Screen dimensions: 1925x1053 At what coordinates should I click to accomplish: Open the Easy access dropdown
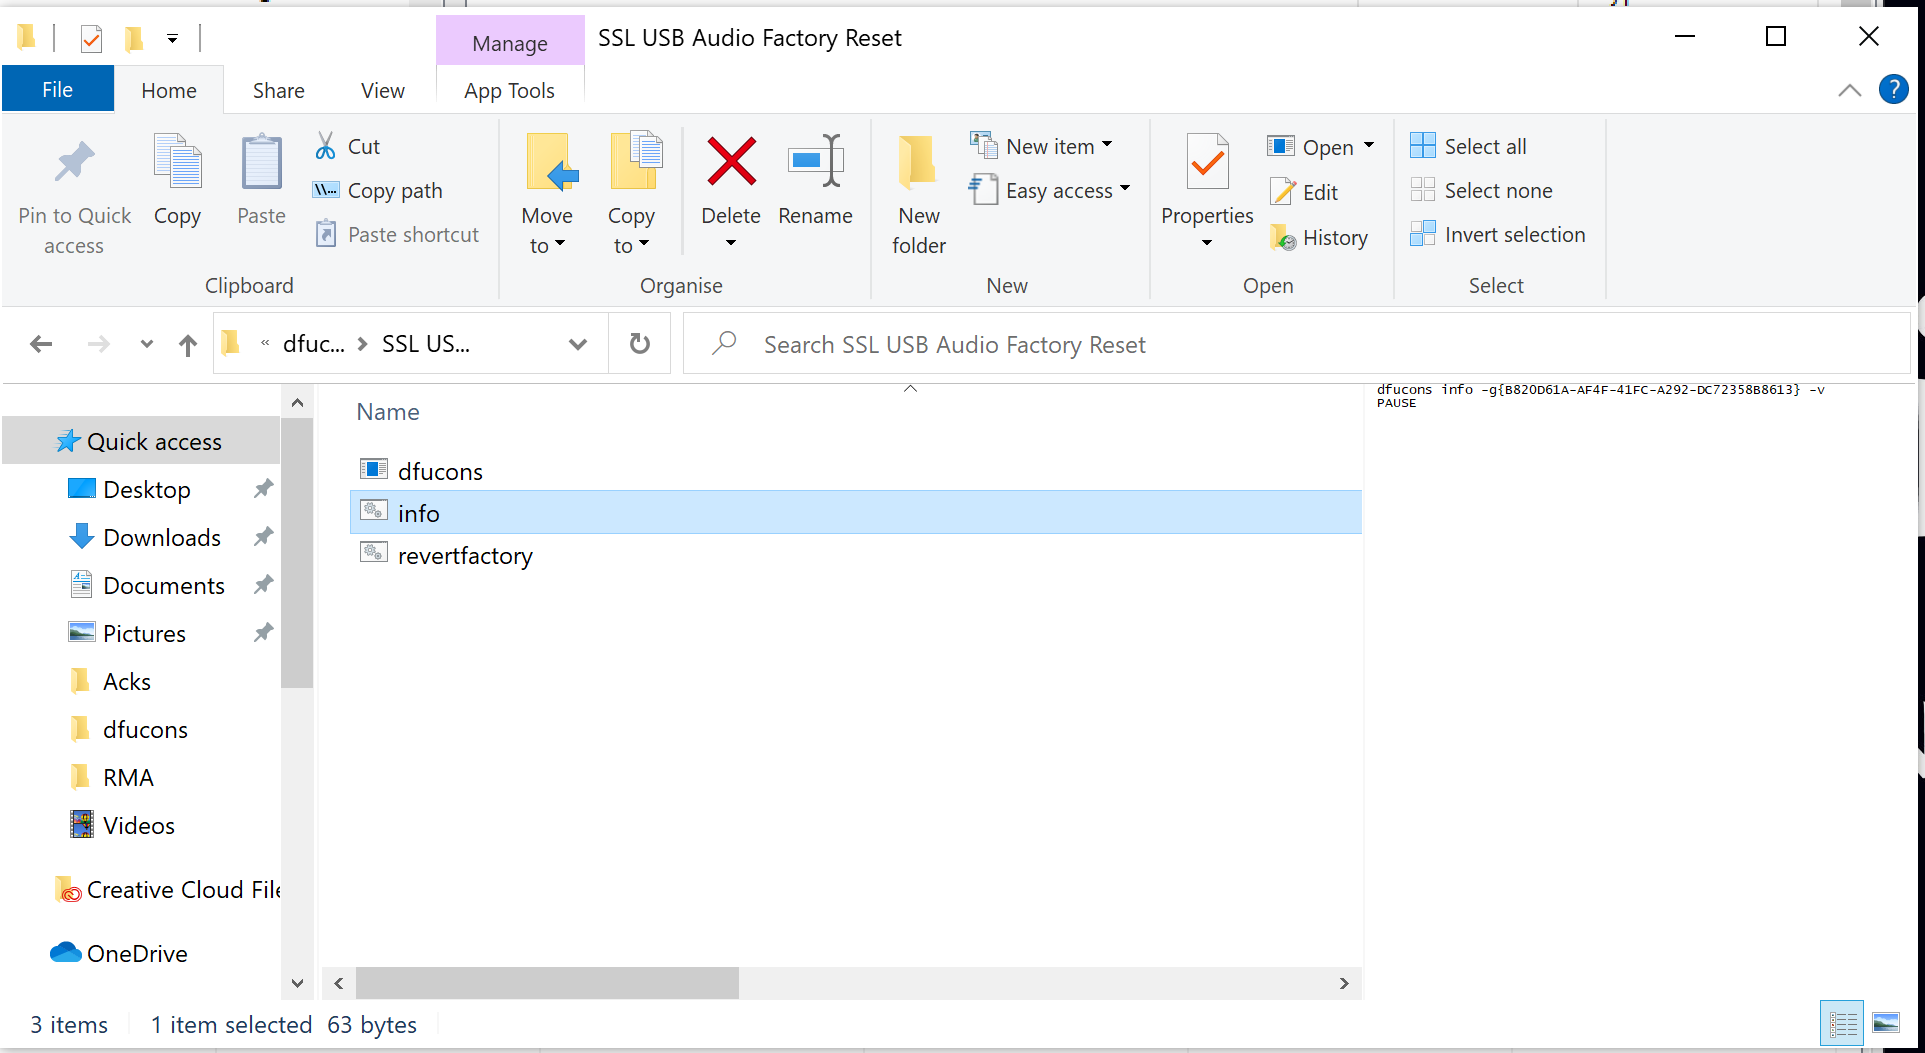click(x=1050, y=190)
